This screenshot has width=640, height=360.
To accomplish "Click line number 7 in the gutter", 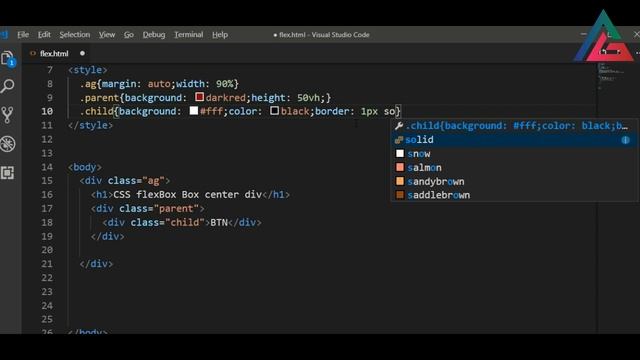I will (x=50, y=70).
